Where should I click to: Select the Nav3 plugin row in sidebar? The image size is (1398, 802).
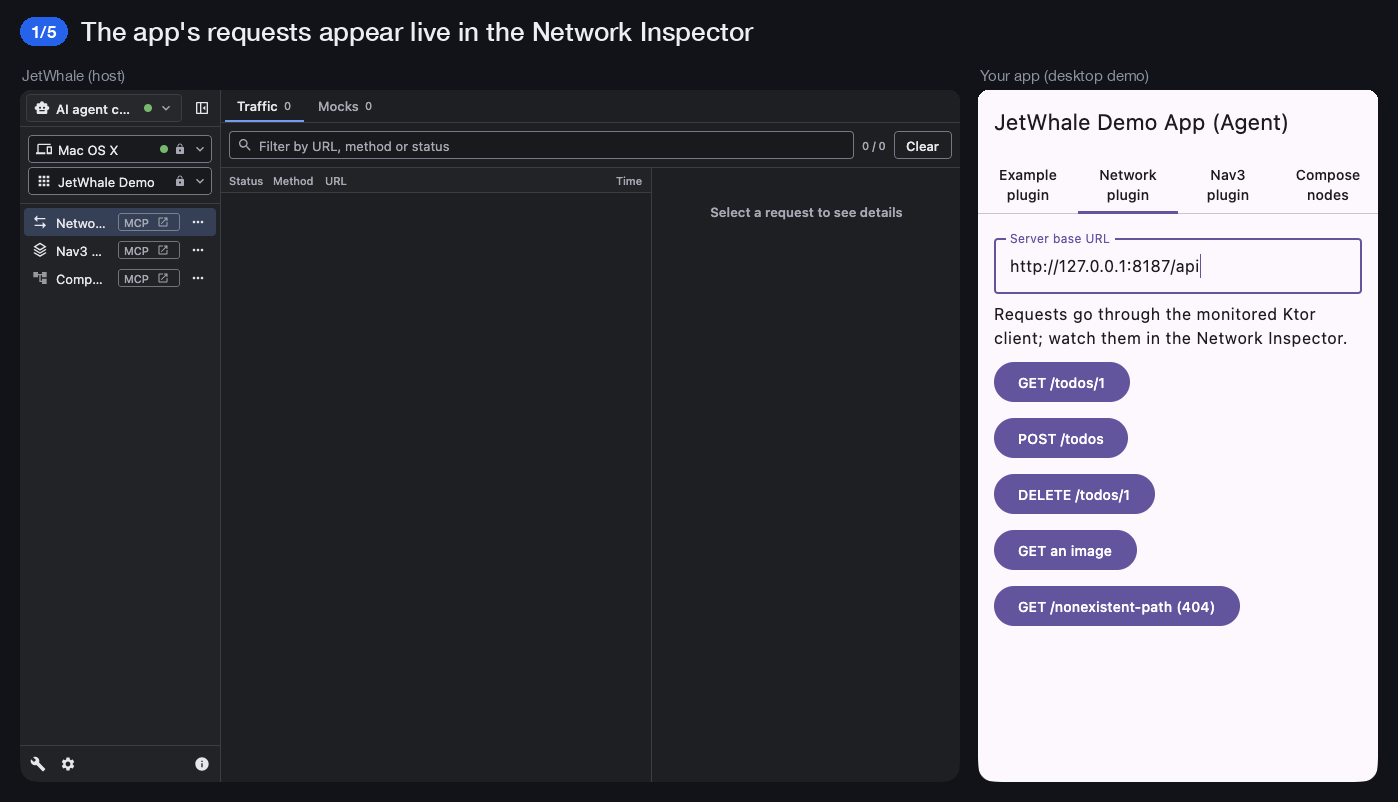tap(120, 250)
